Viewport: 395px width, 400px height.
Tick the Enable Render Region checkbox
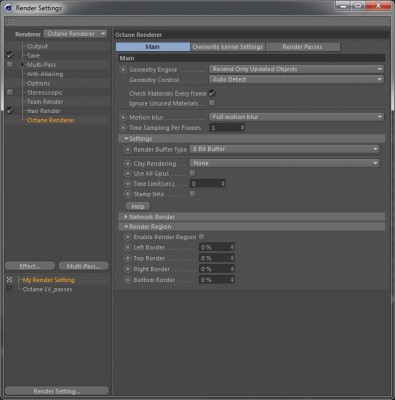[x=202, y=237]
